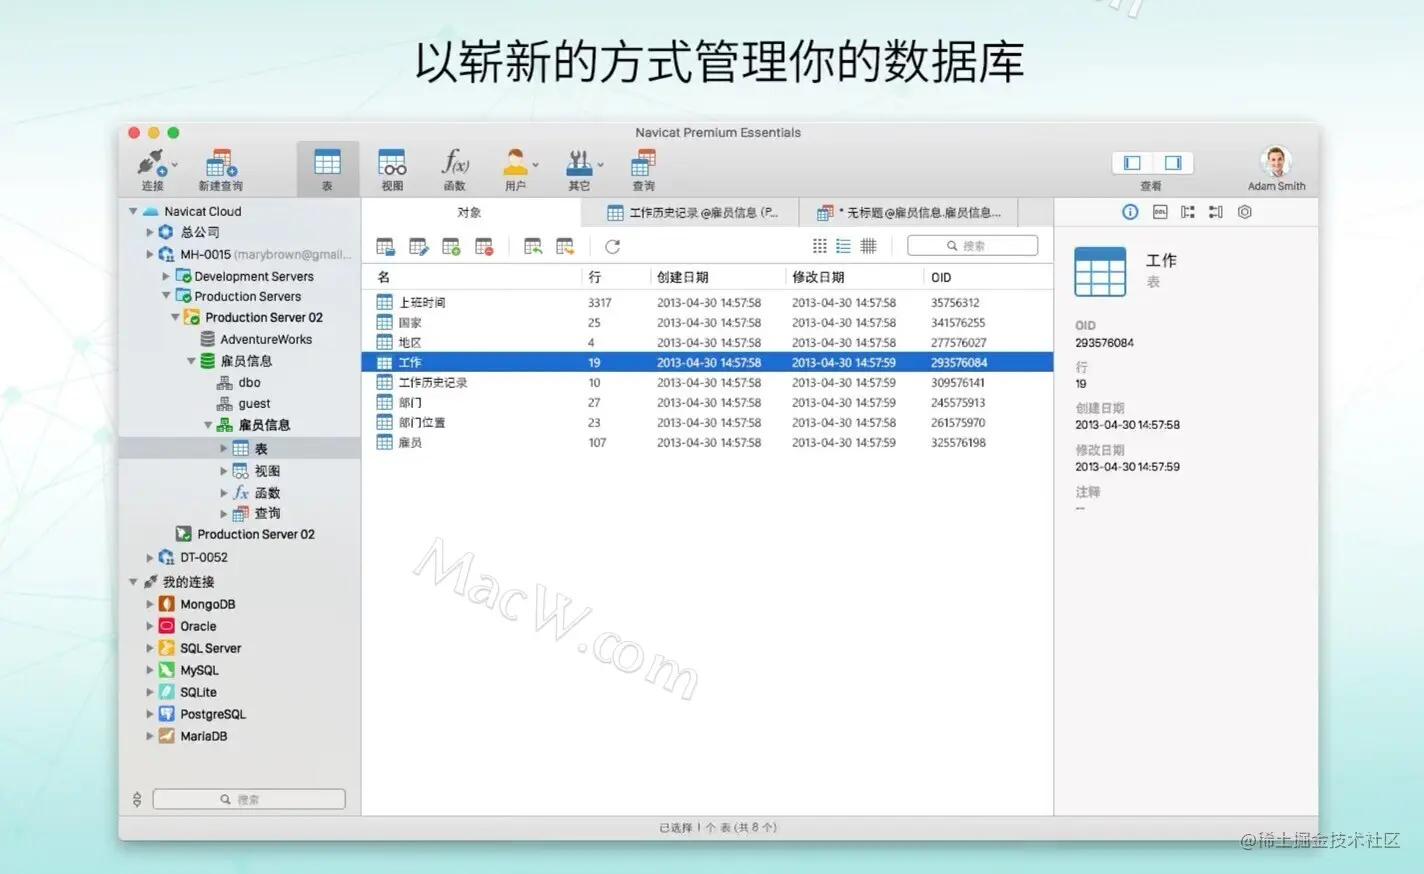The width and height of the screenshot is (1424, 874).
Task: Expand the DT-0052 node
Action: (150, 558)
